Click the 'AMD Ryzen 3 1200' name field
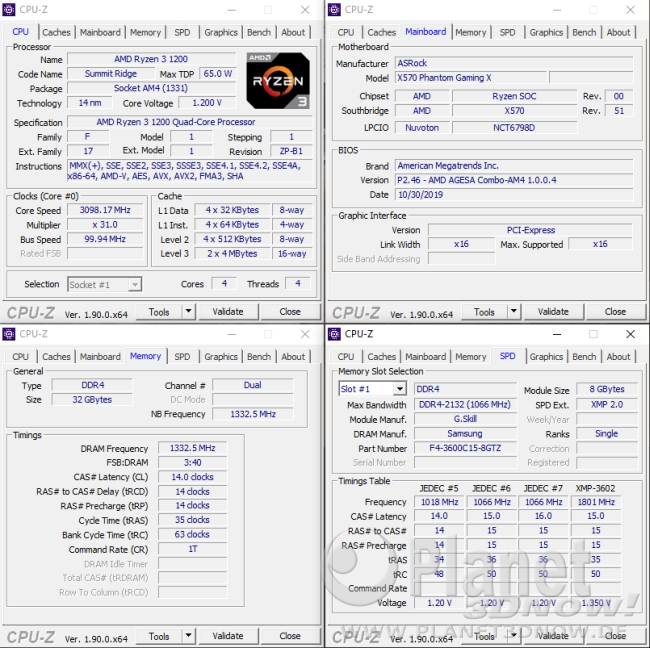 pos(151,59)
